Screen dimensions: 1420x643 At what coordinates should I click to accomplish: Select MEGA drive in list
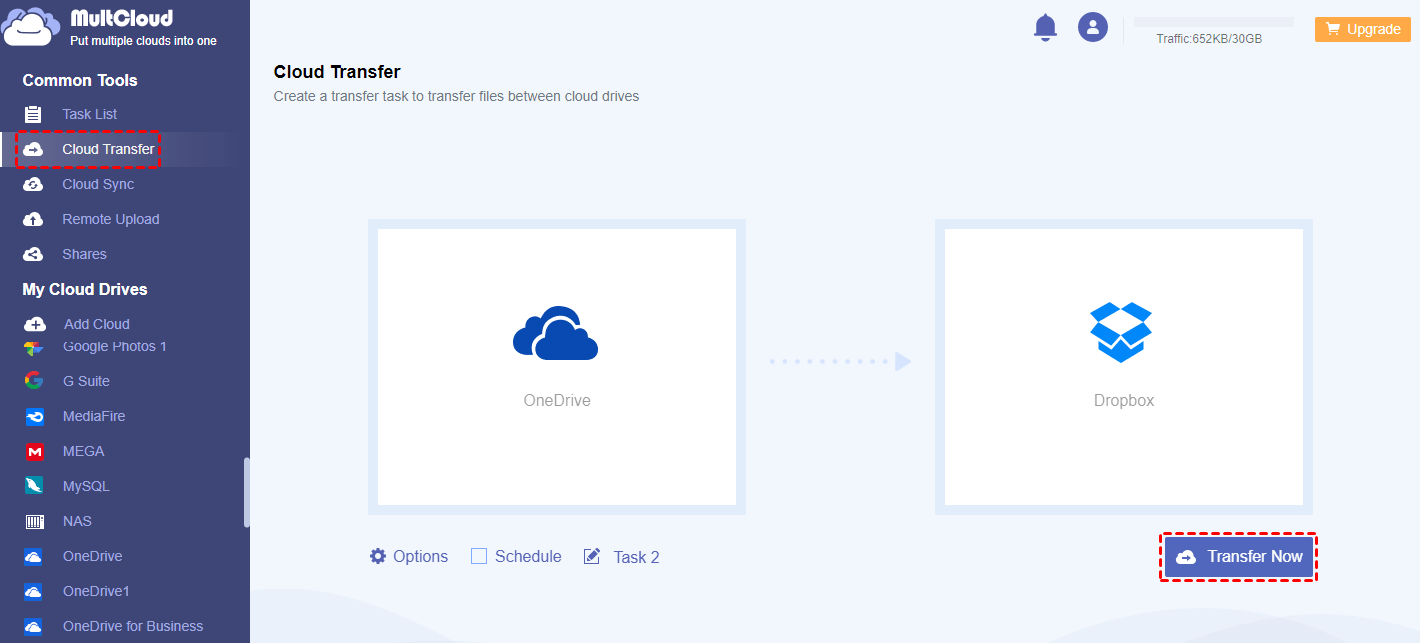[x=83, y=451]
